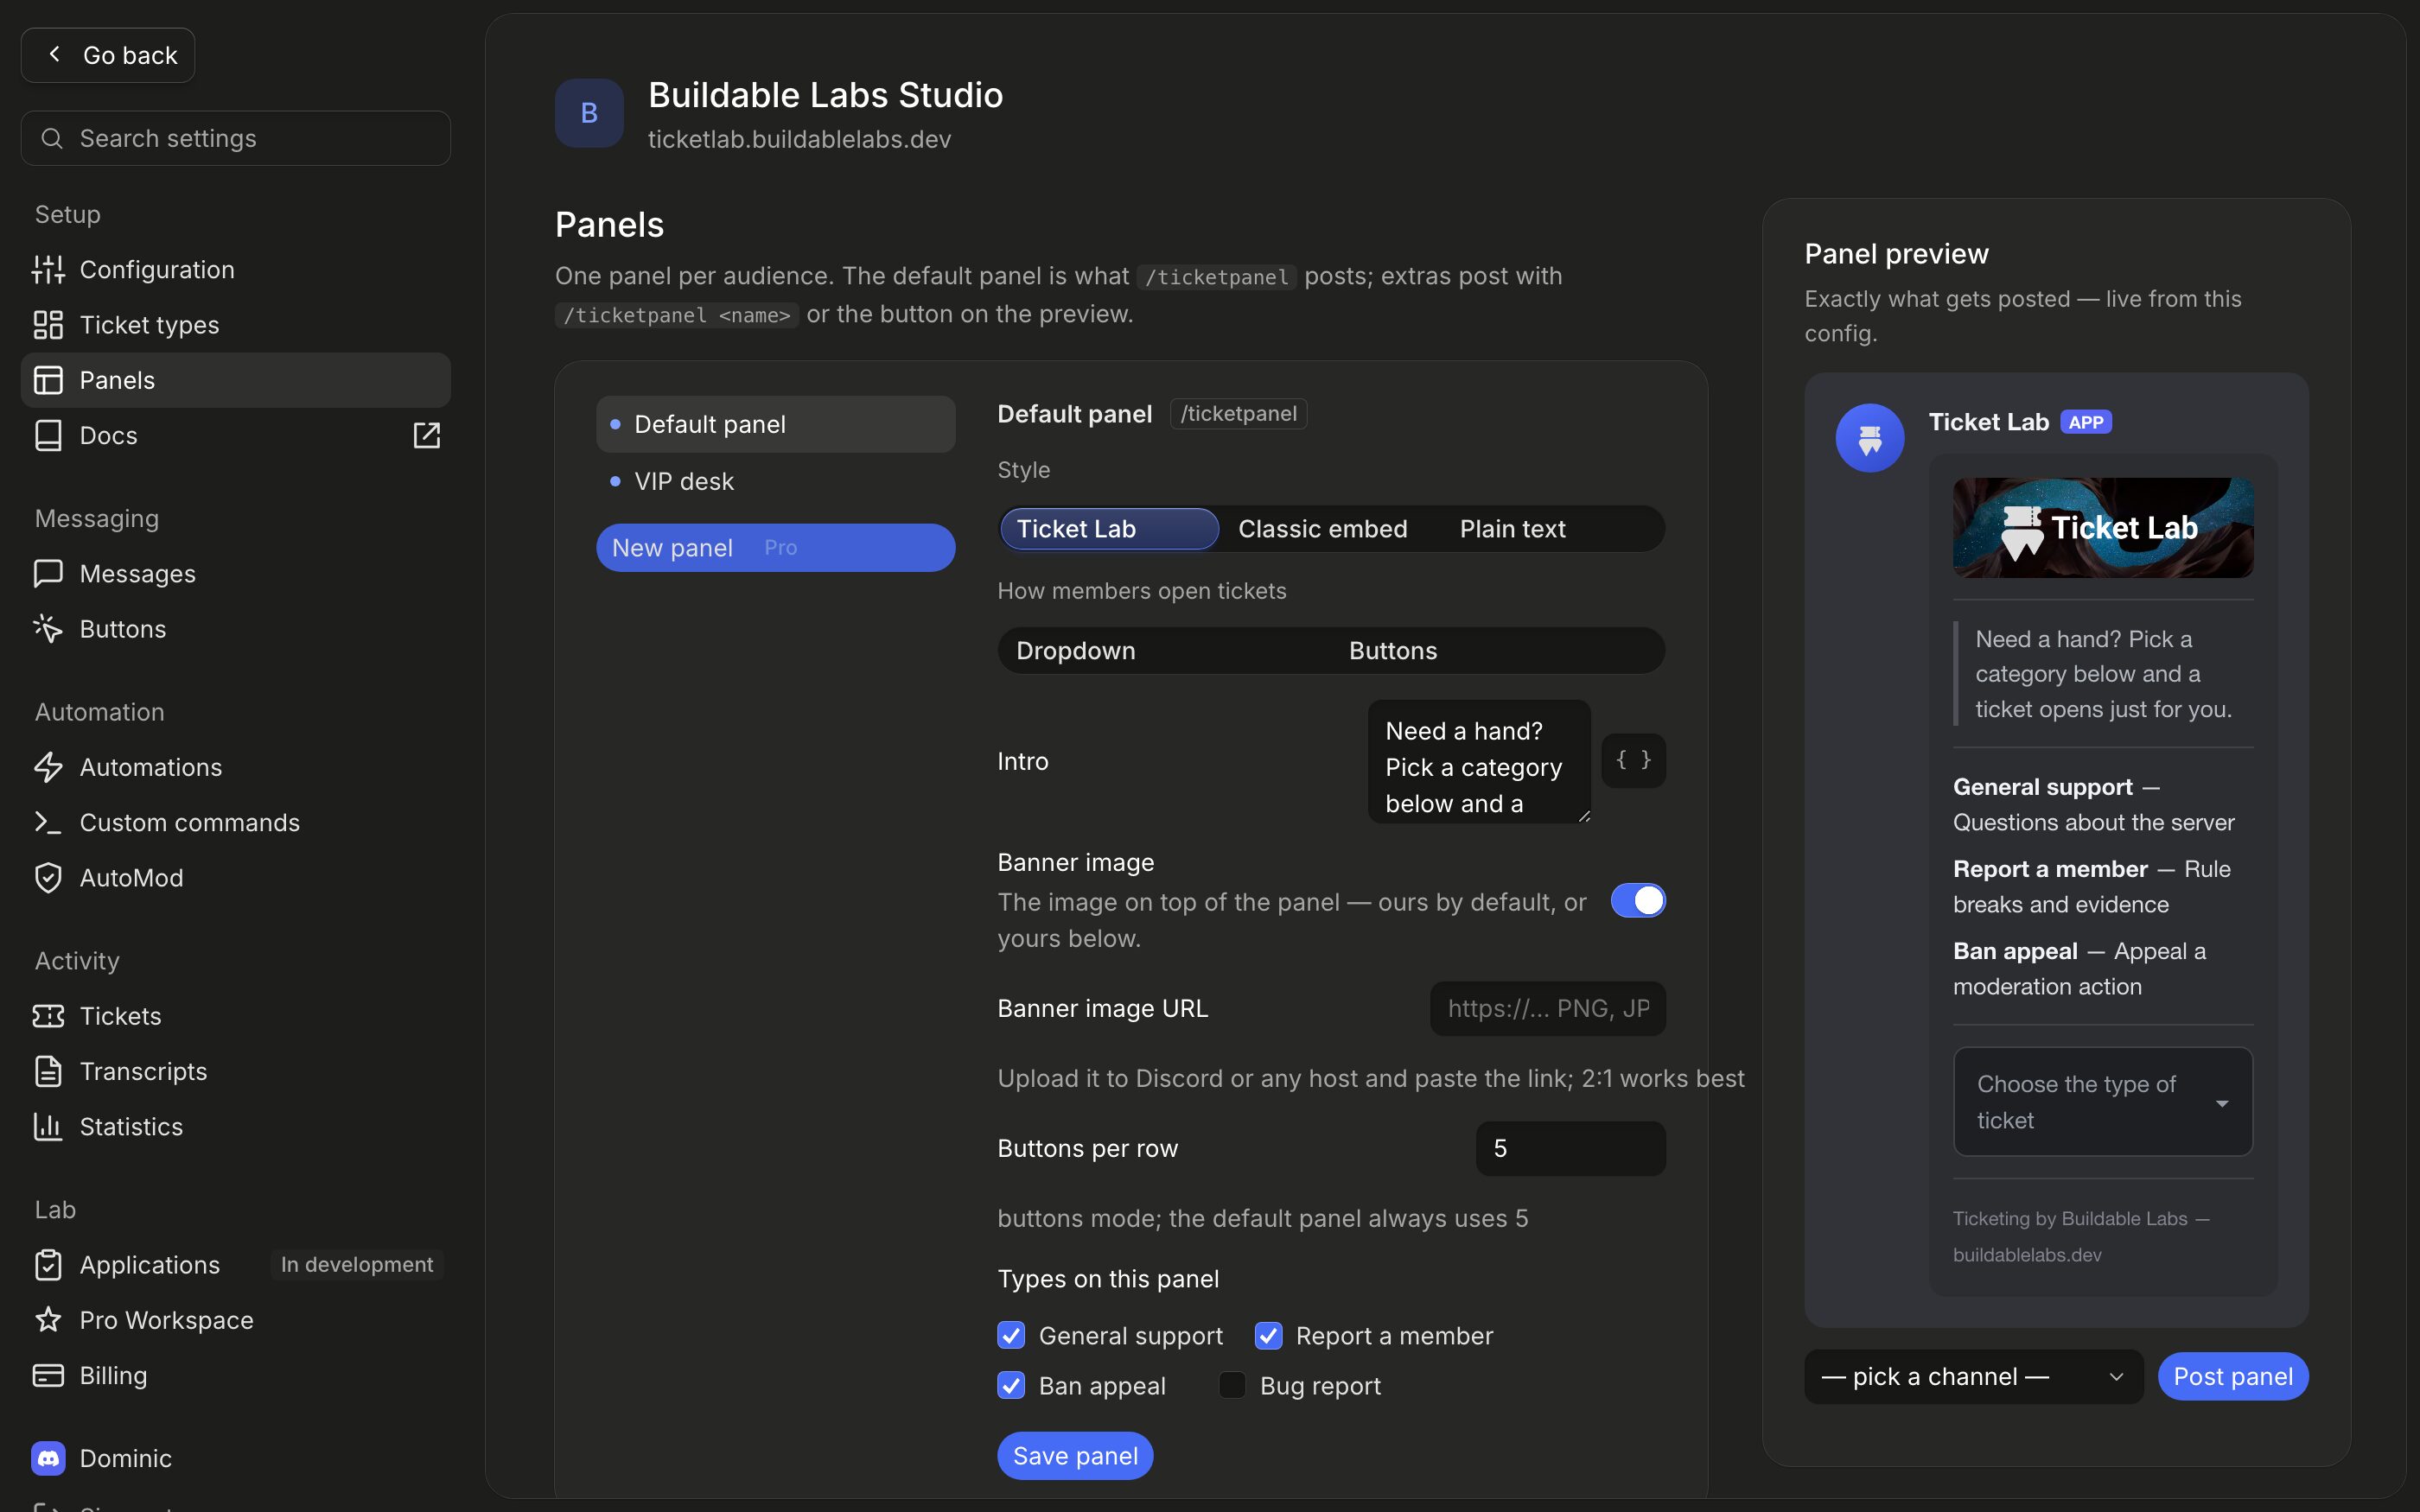This screenshot has height=1512, width=2420.
Task: Click the search magnifier icon
Action: click(x=52, y=138)
